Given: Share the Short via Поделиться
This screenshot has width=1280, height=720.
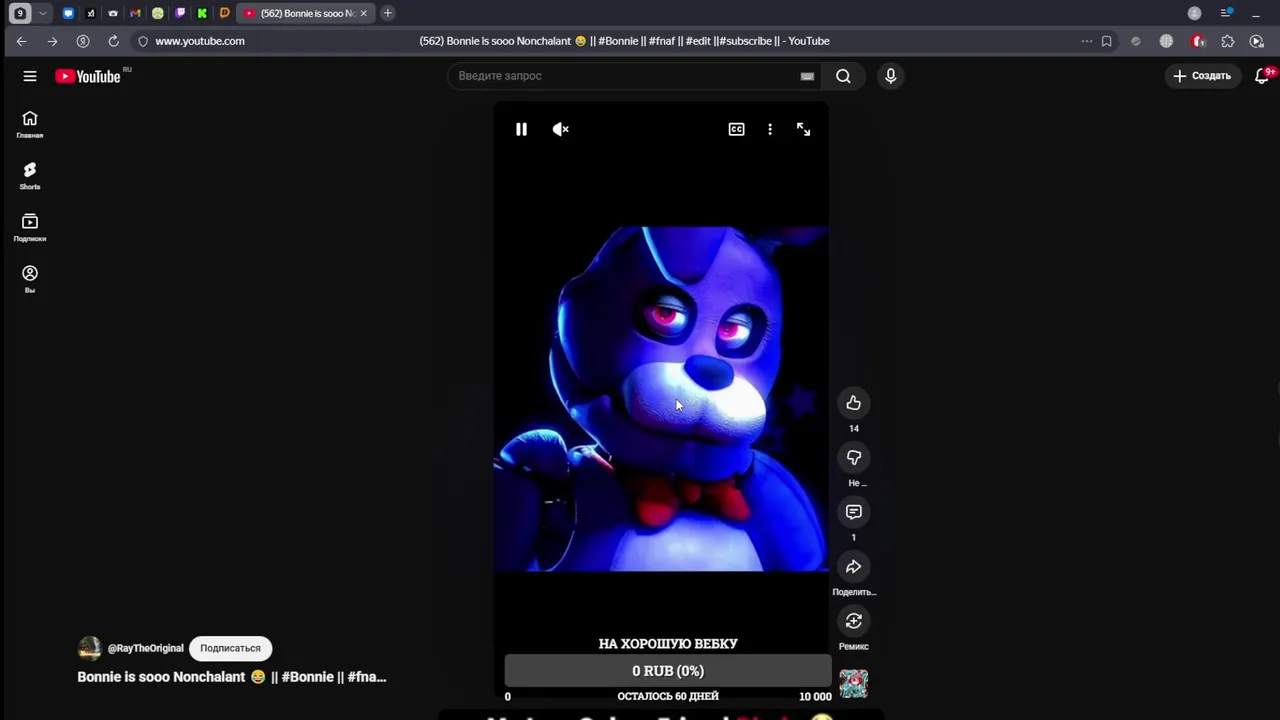Looking at the screenshot, I should pyautogui.click(x=853, y=566).
